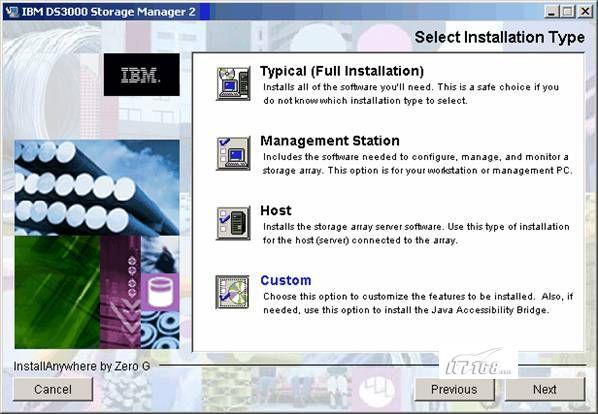Select the Typical full installation computer icon
Image resolution: width=598 pixels, height=414 pixels.
(x=233, y=83)
